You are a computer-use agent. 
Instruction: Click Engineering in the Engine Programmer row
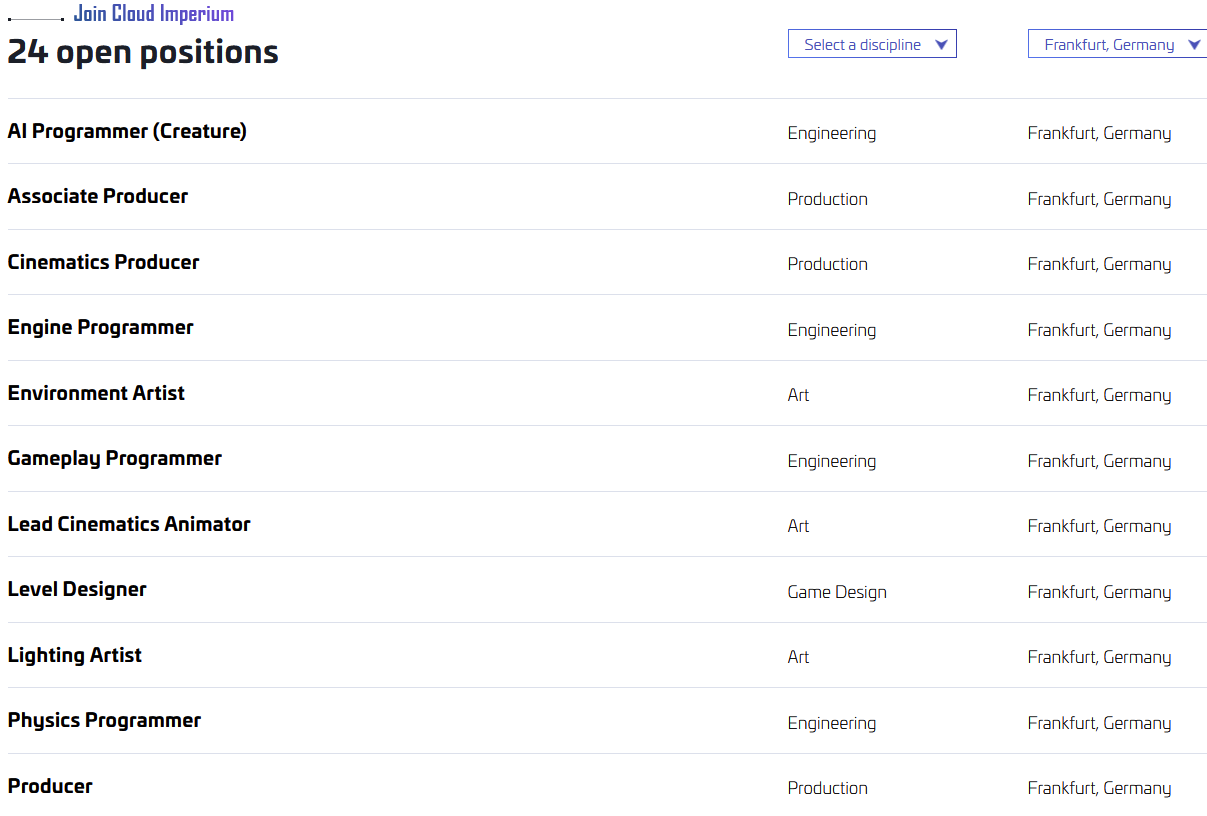click(x=832, y=330)
